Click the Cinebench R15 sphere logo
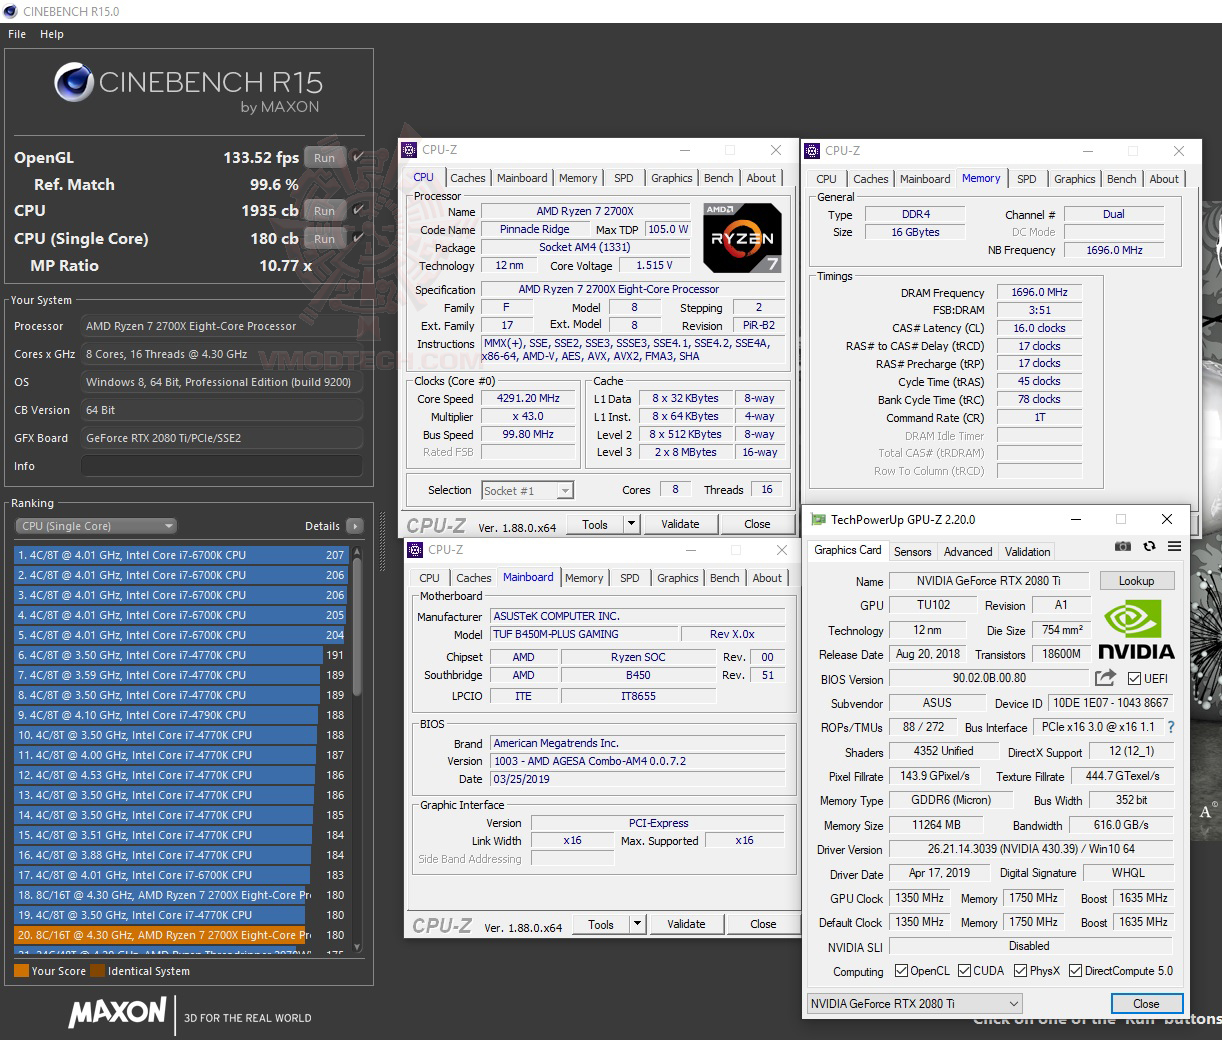 pyautogui.click(x=73, y=83)
